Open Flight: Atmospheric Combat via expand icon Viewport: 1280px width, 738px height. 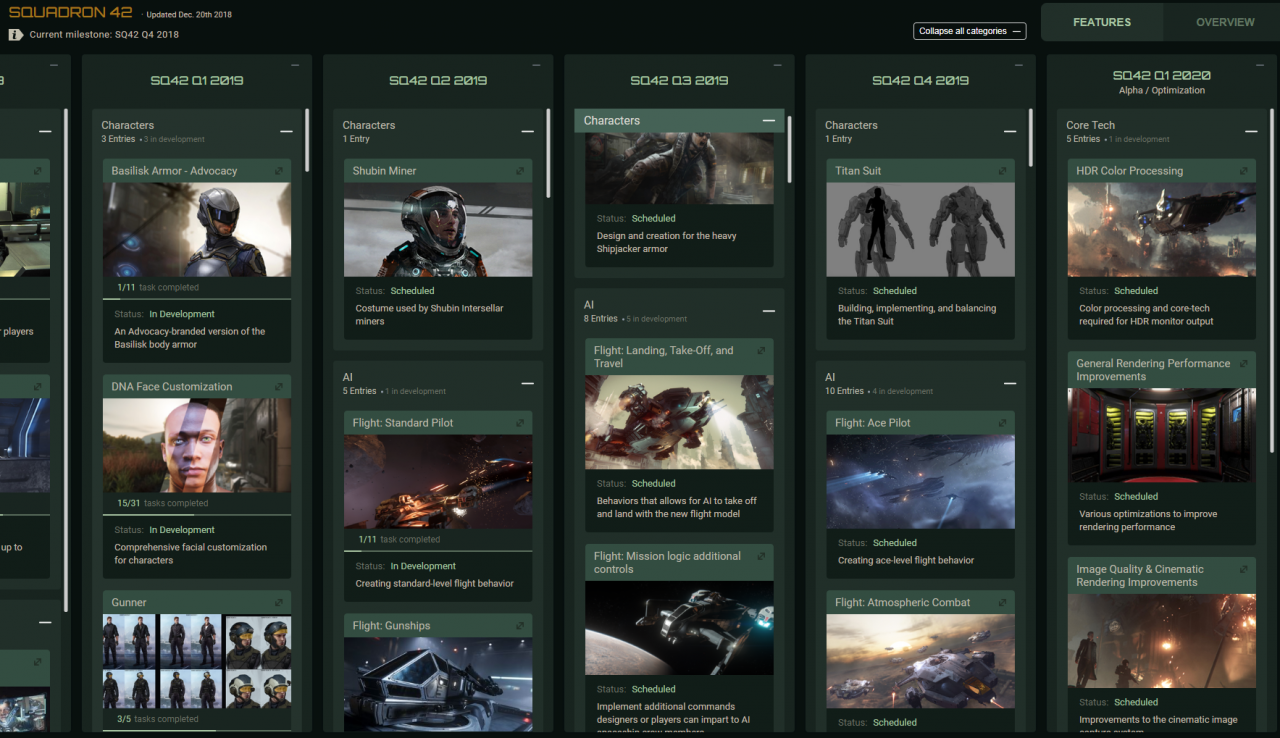pos(1002,603)
